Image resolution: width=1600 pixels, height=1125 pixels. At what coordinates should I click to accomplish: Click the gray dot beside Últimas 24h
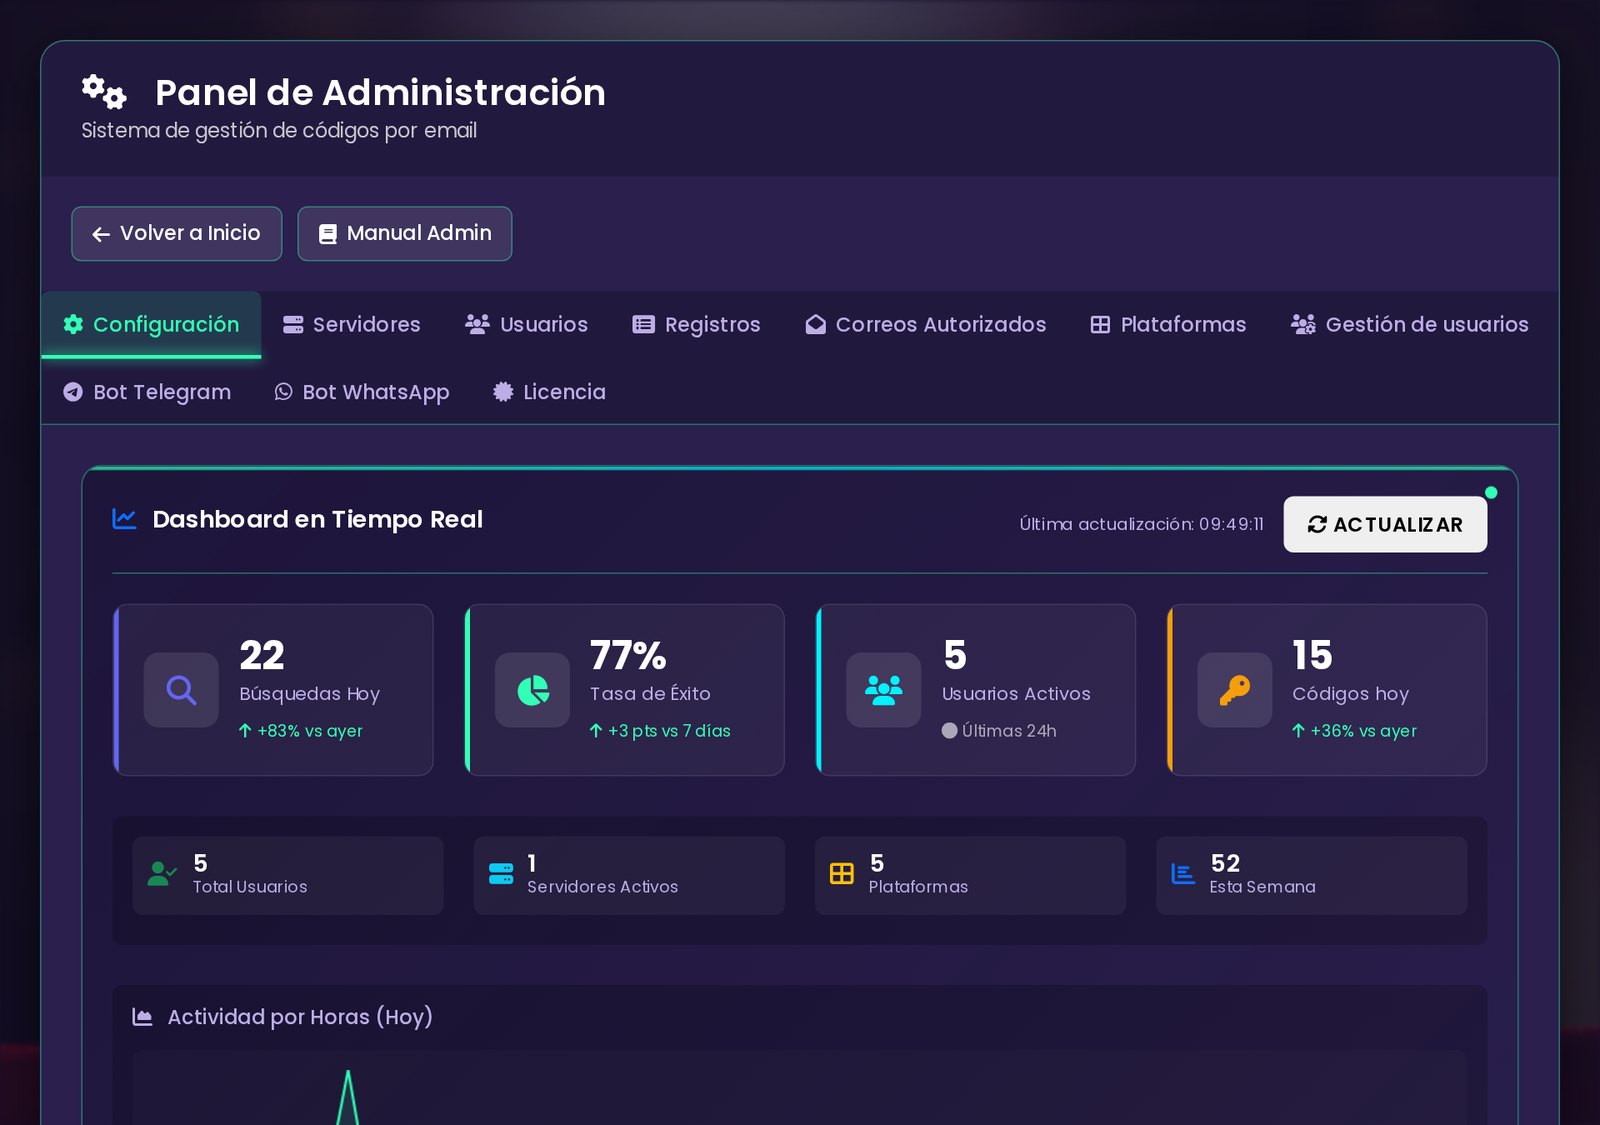pos(949,731)
